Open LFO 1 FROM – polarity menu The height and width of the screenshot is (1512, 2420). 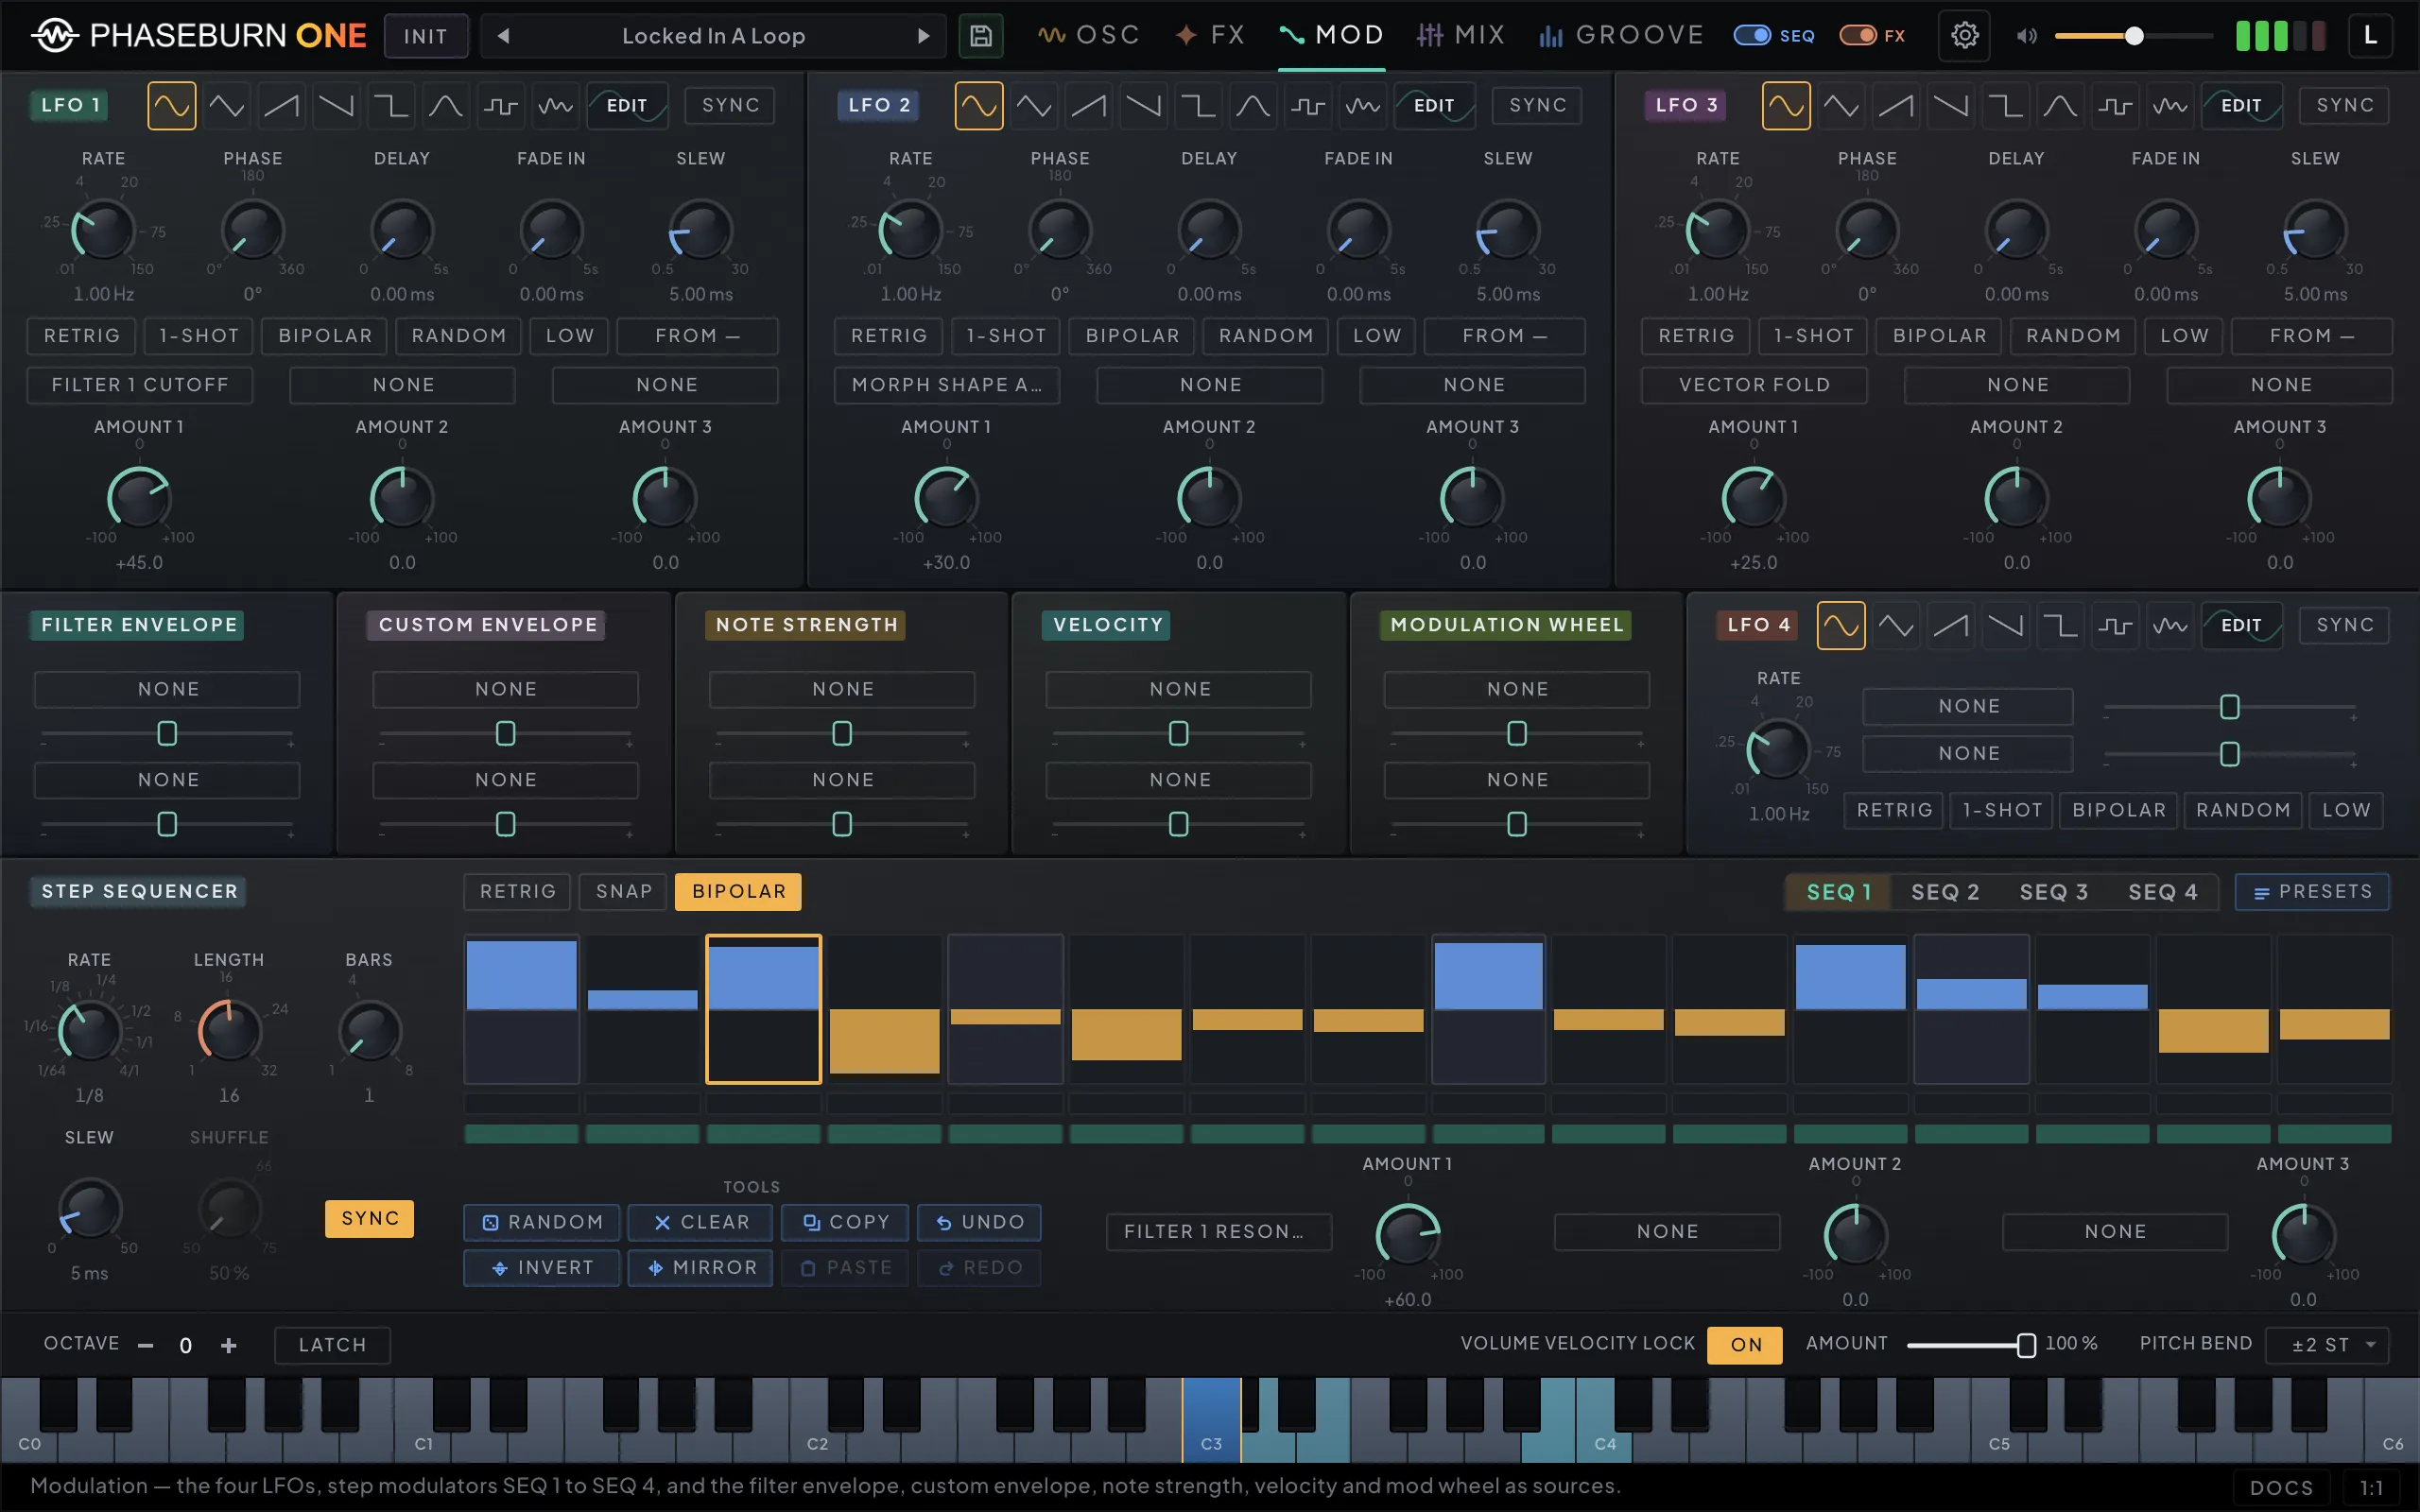tap(697, 336)
